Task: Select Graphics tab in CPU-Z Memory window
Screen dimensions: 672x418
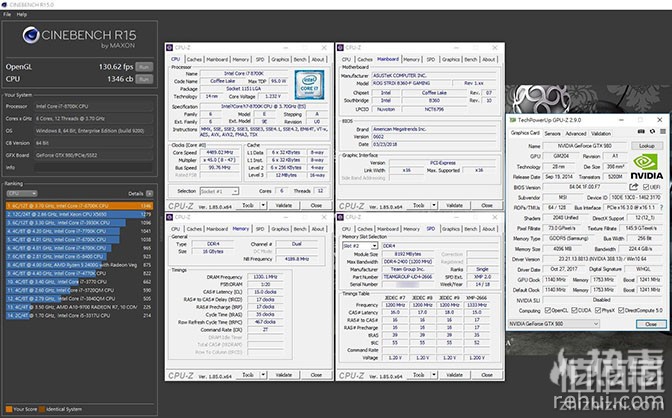Action: pyautogui.click(x=280, y=229)
